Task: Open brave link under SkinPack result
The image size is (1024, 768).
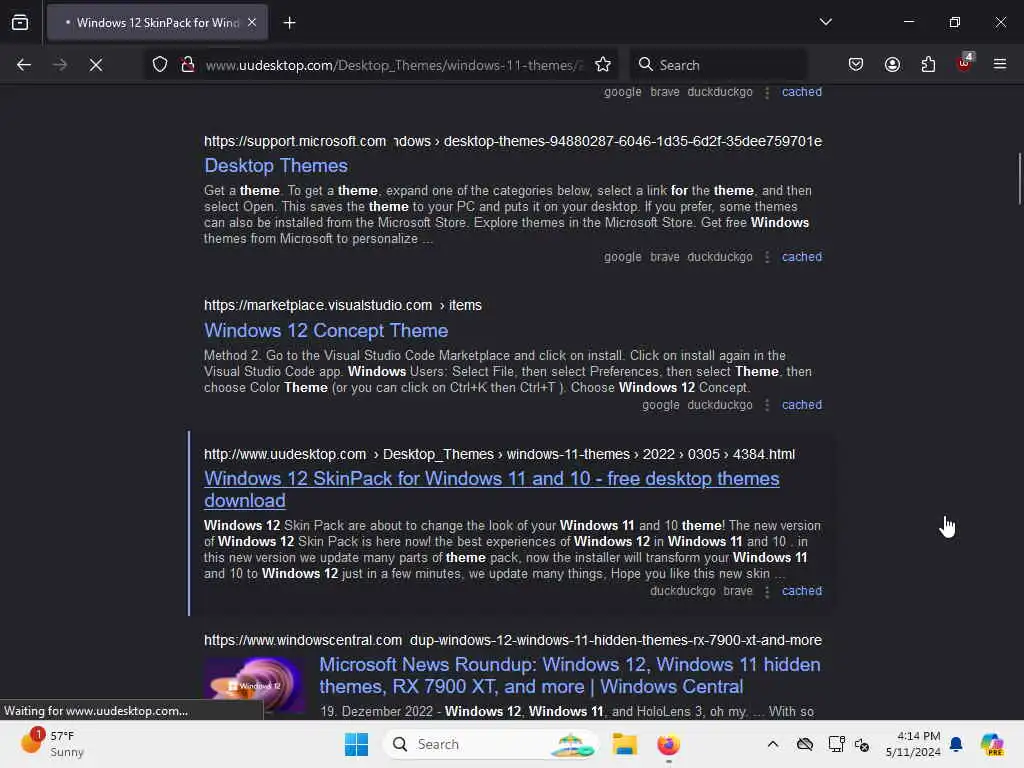Action: (x=738, y=591)
